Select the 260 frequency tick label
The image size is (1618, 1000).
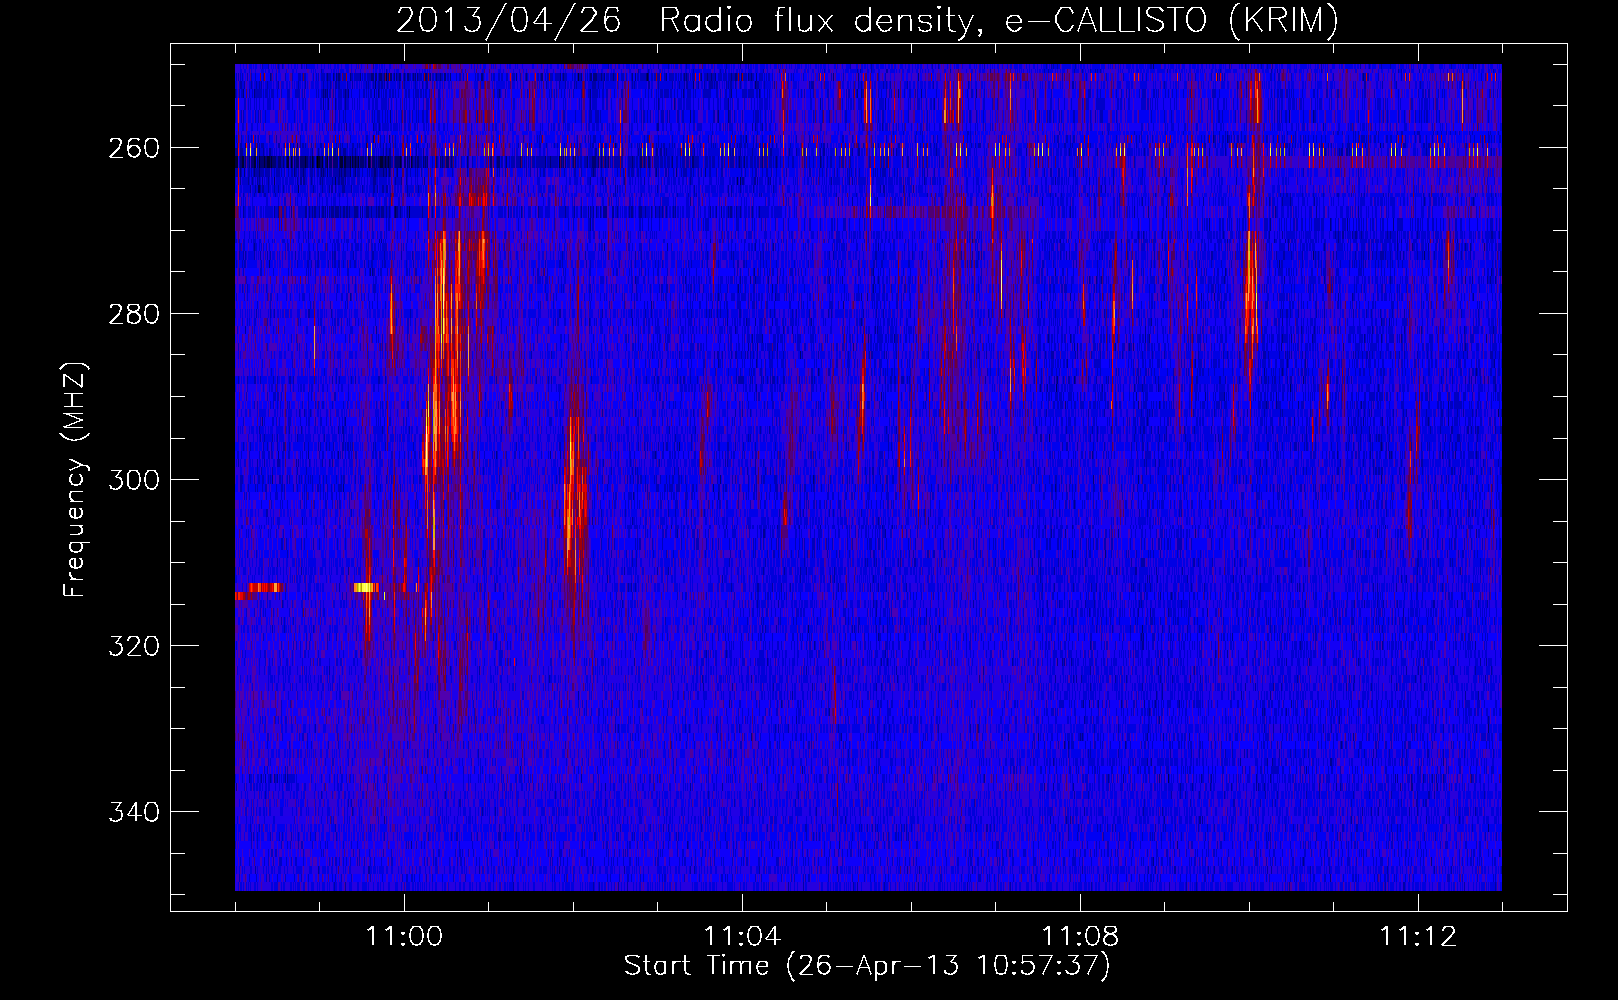pyautogui.click(x=134, y=148)
